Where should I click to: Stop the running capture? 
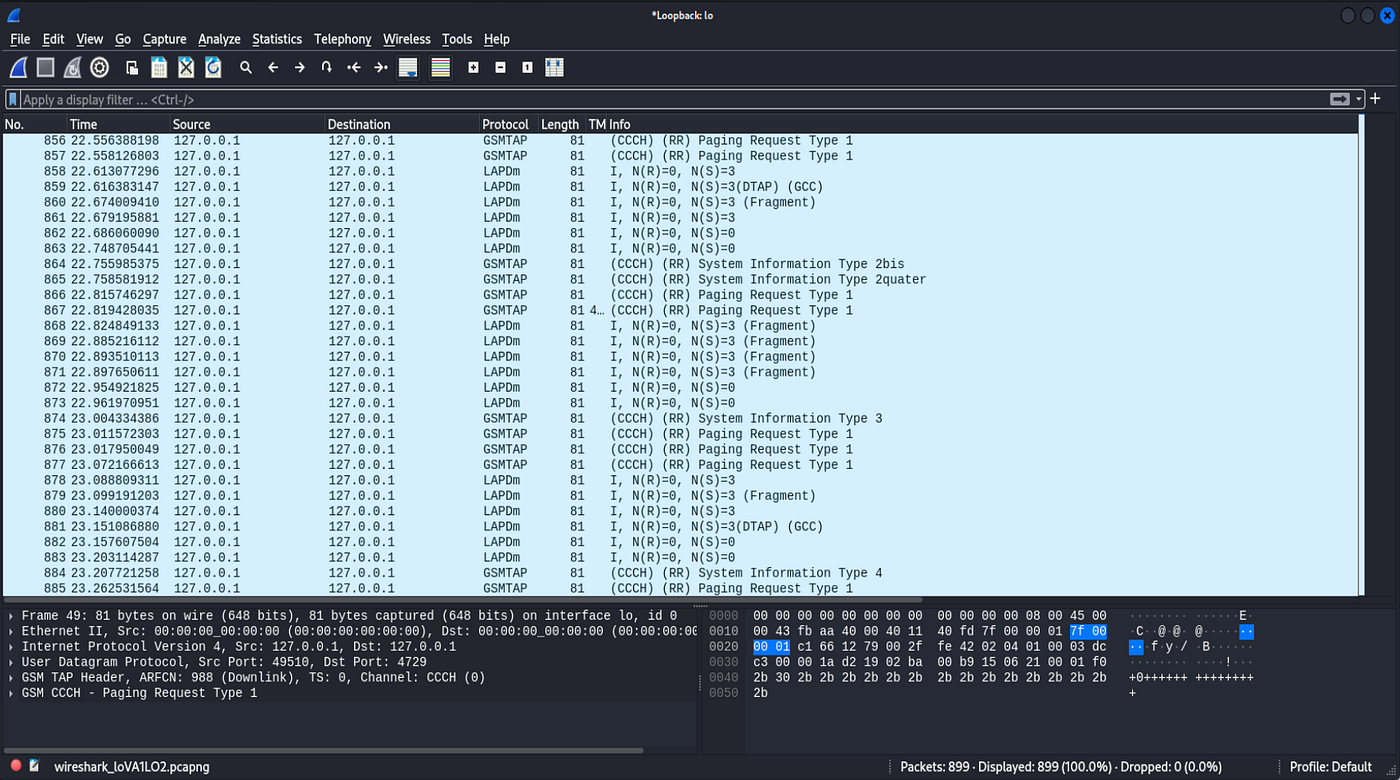[45, 67]
